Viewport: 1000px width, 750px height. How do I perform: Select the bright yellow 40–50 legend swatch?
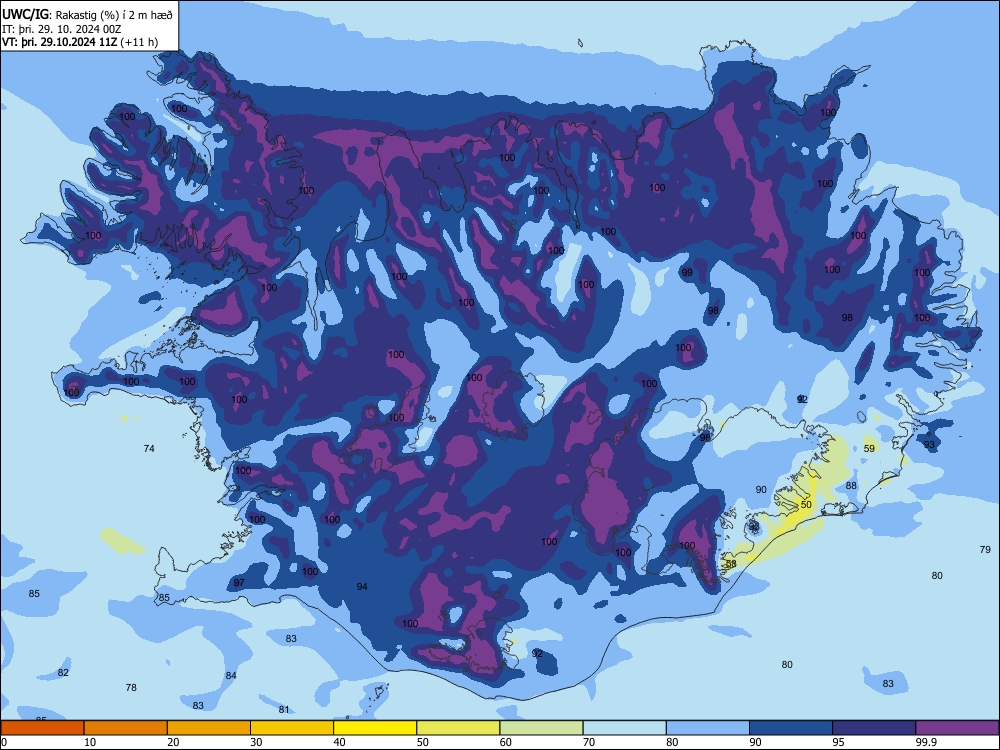(x=375, y=728)
